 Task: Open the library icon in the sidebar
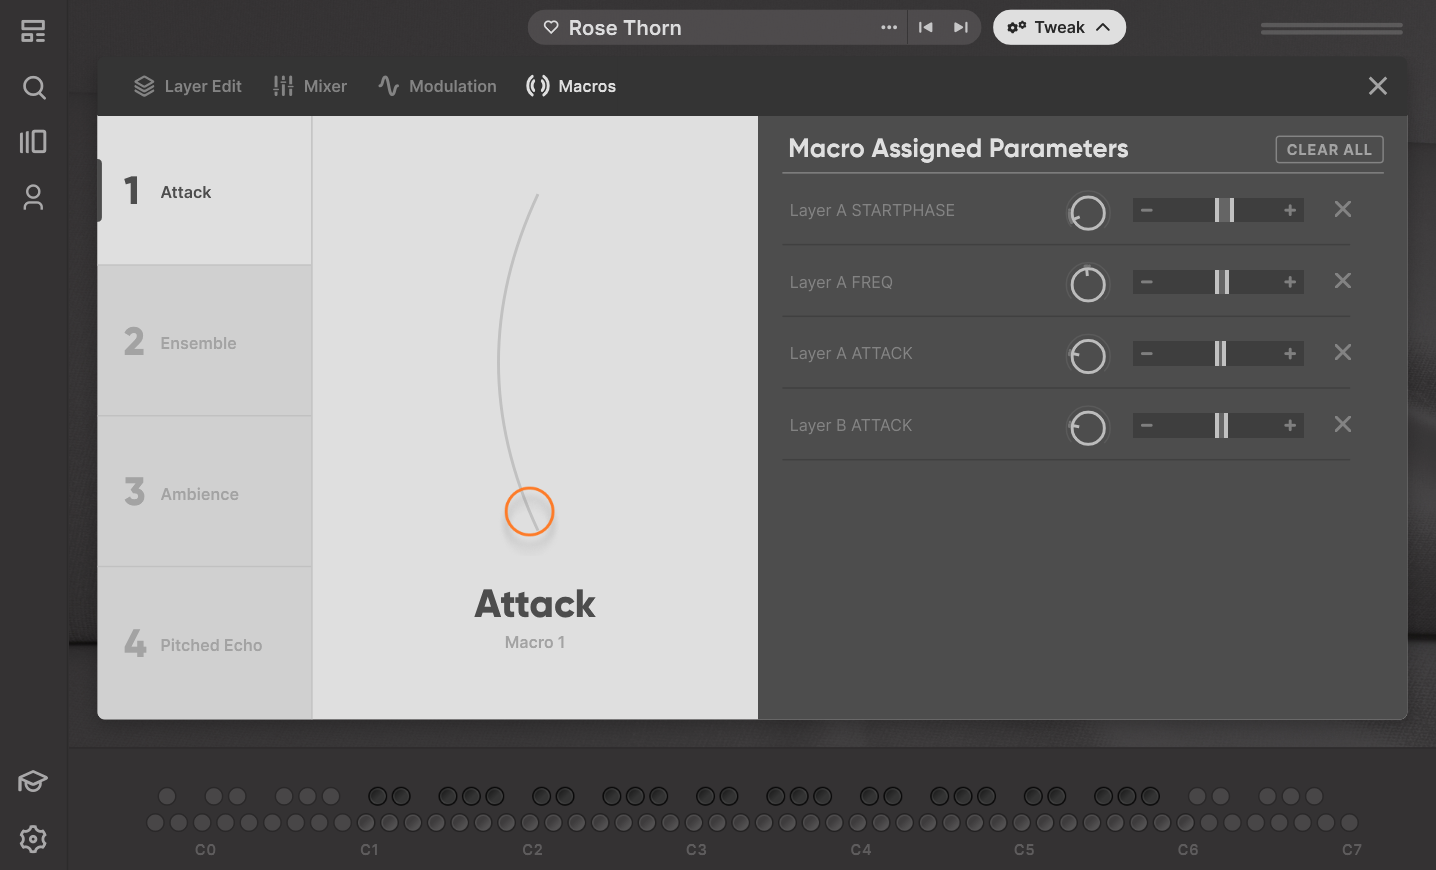click(33, 142)
